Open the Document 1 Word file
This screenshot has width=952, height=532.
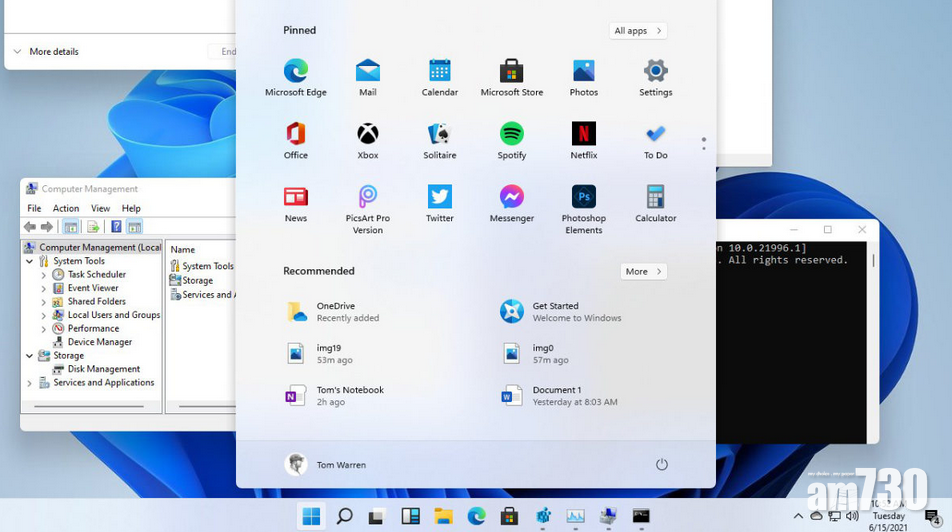click(559, 396)
